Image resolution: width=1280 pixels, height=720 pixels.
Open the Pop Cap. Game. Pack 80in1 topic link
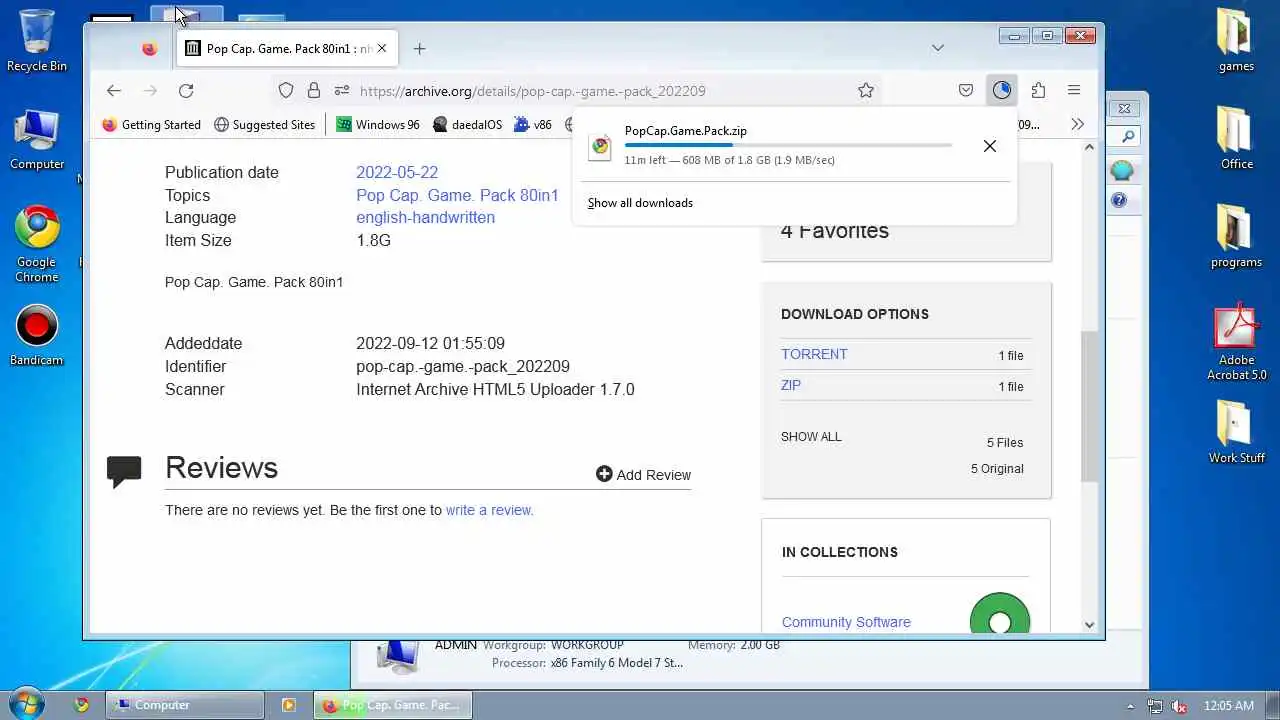(x=457, y=195)
